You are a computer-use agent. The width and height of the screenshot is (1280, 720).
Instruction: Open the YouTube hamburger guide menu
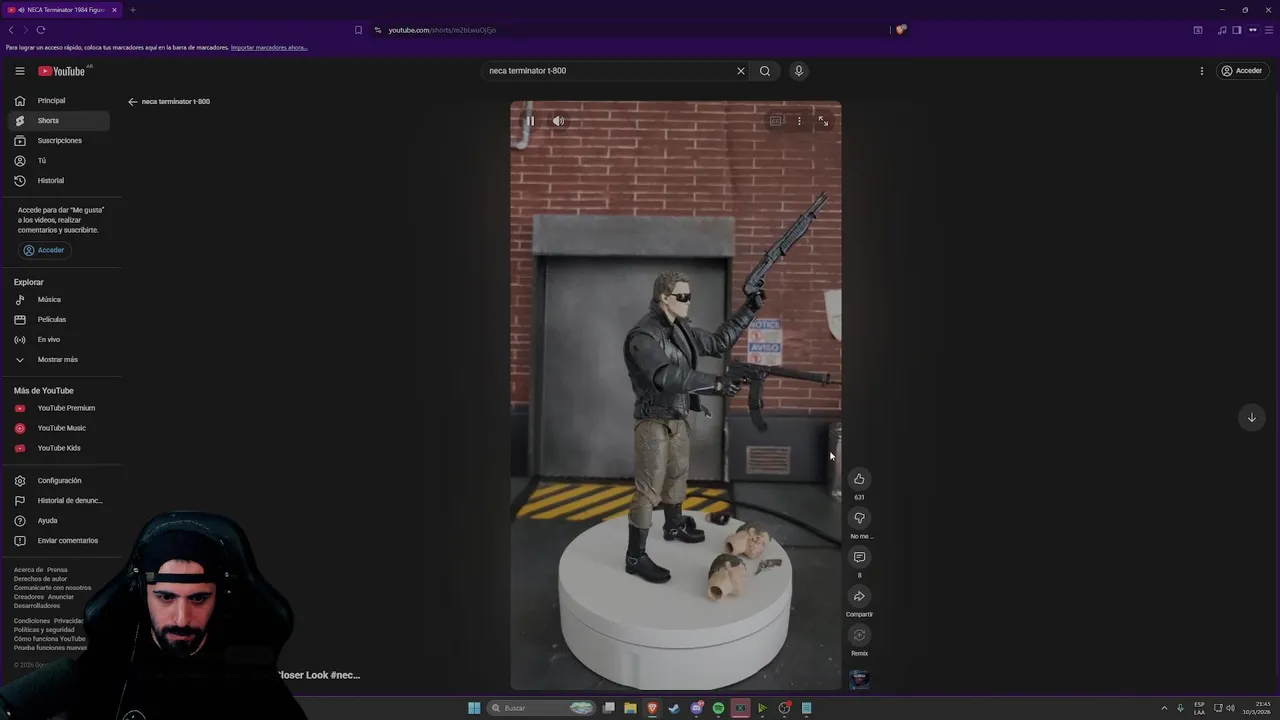pos(19,71)
